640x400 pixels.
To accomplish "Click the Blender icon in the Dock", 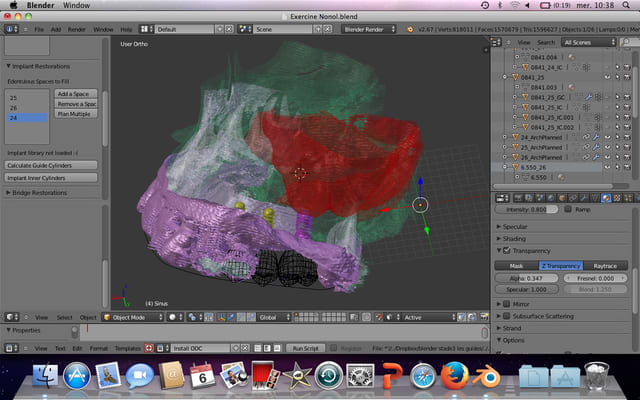I will point(489,377).
